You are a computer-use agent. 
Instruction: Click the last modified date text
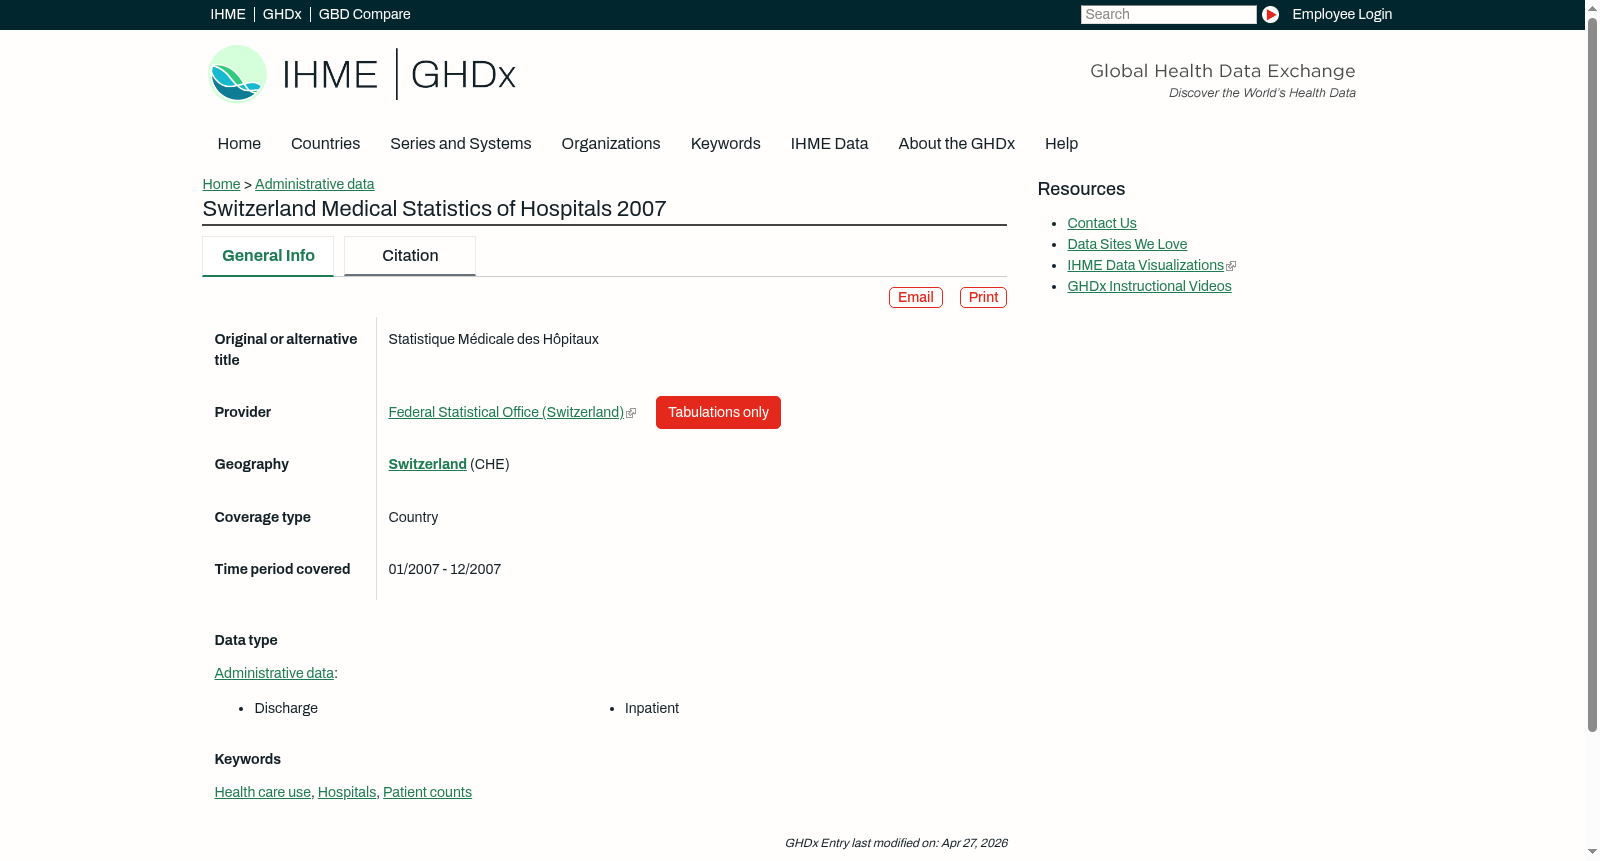coord(896,843)
